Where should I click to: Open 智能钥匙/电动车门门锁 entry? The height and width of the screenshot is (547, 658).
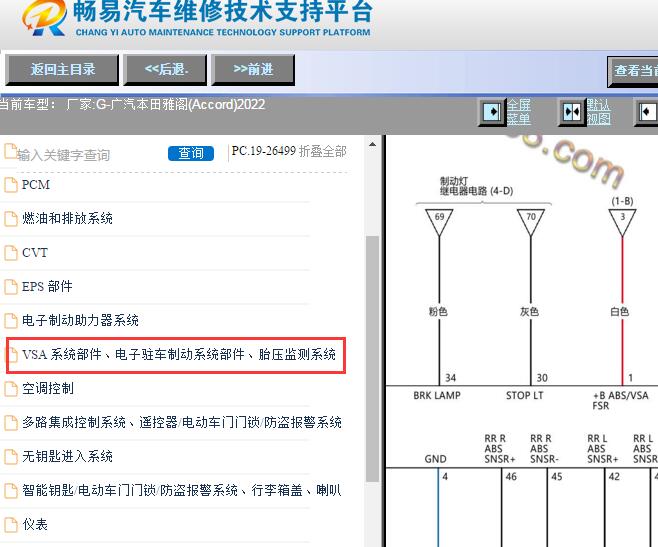click(182, 490)
